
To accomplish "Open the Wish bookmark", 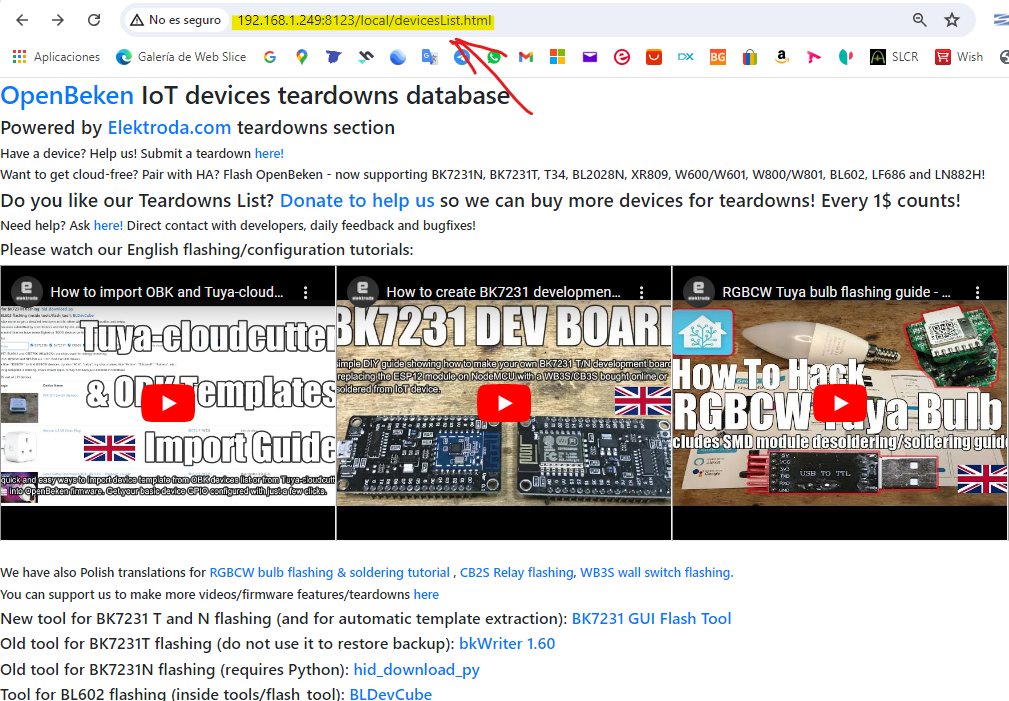I will click(x=959, y=57).
